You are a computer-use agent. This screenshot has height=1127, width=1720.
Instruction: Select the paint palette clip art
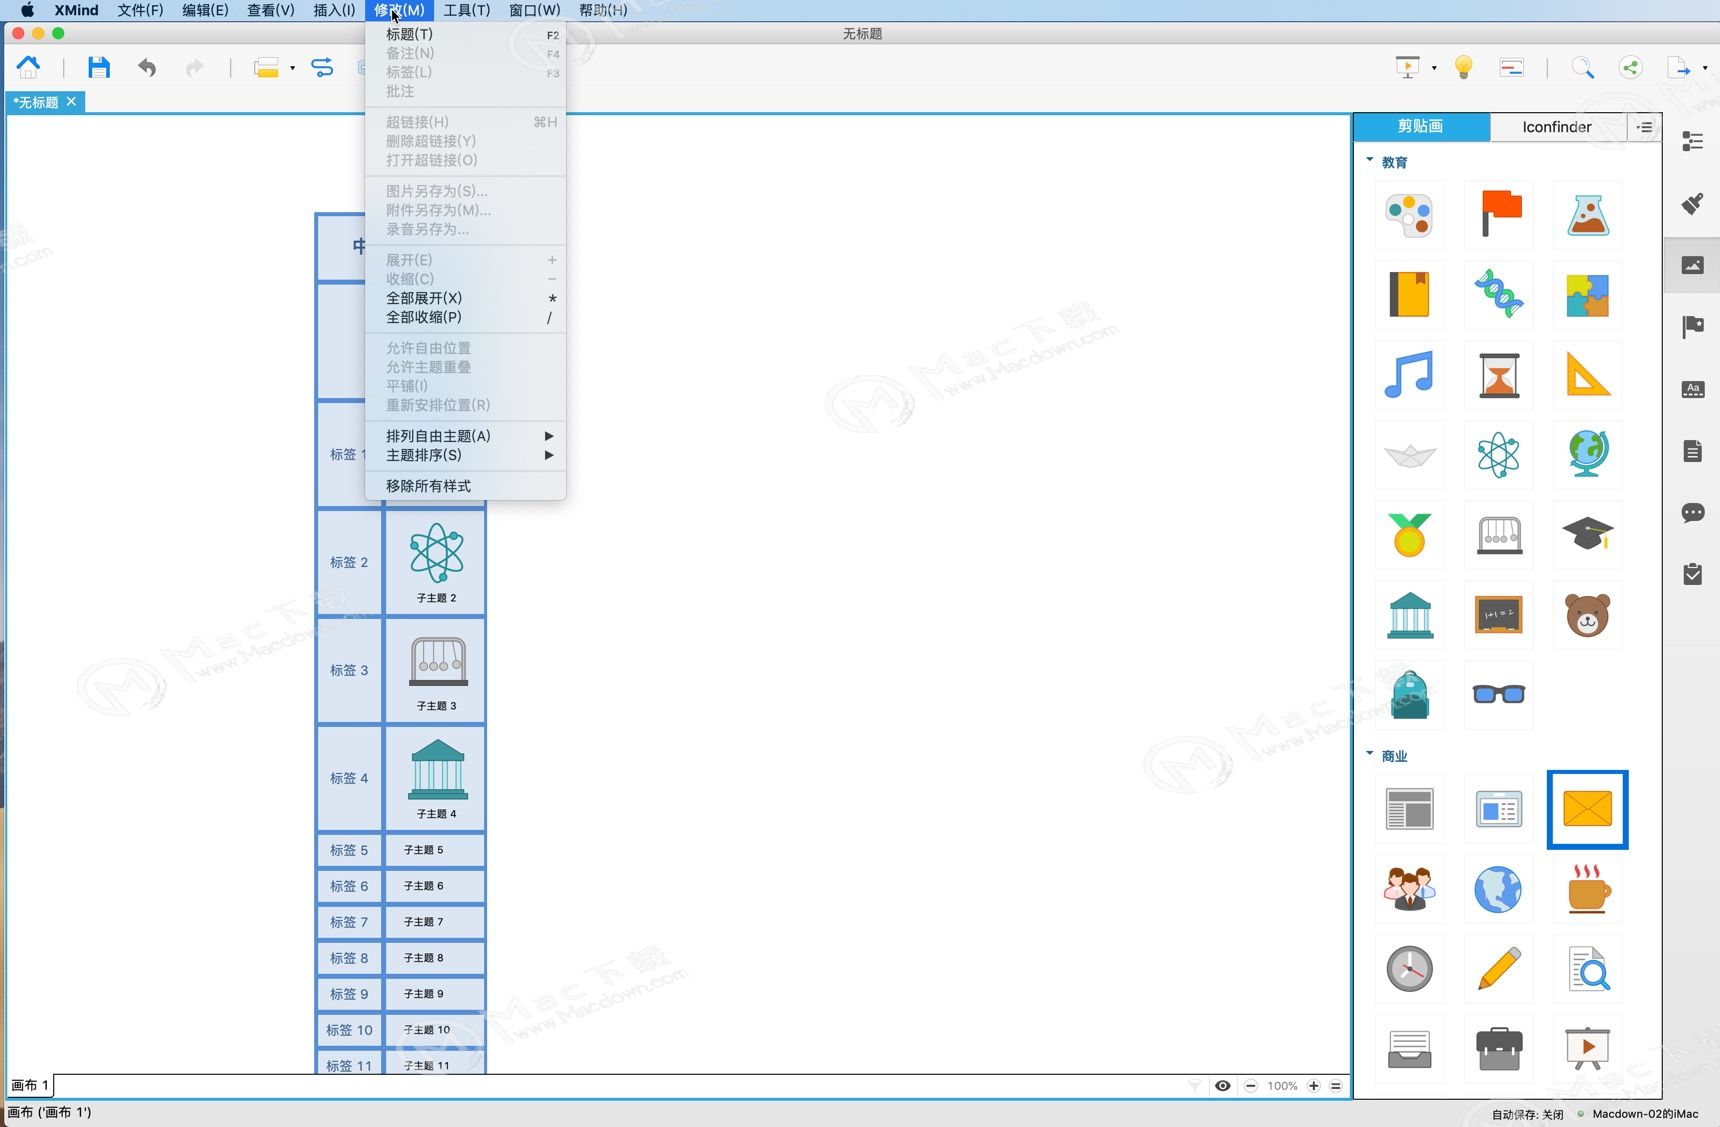(1409, 215)
